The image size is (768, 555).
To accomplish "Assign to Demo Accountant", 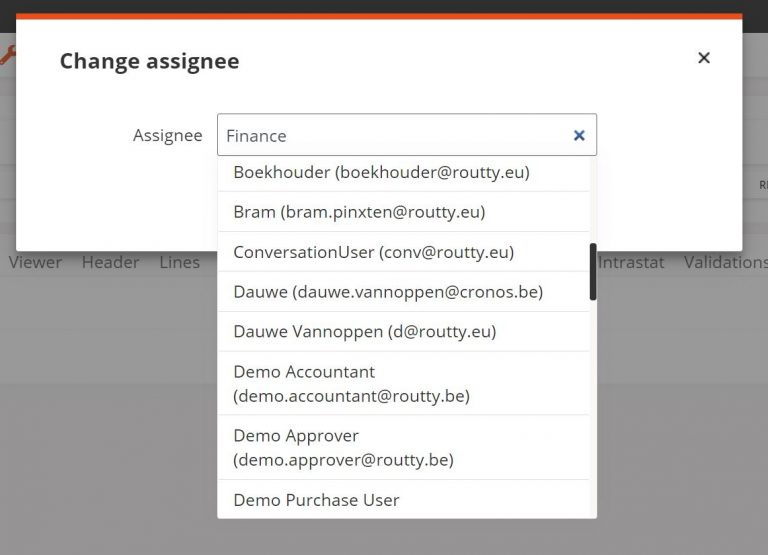I will (x=351, y=384).
